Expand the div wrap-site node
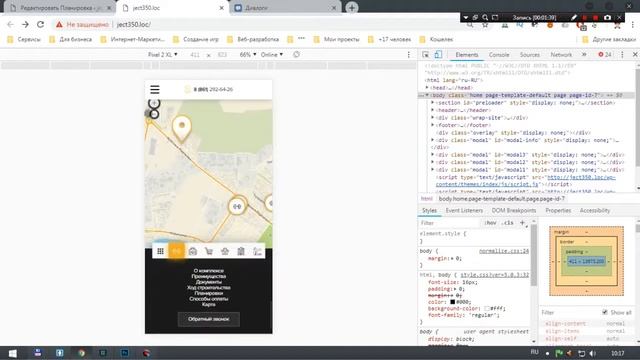The image size is (640, 360). pos(433,118)
